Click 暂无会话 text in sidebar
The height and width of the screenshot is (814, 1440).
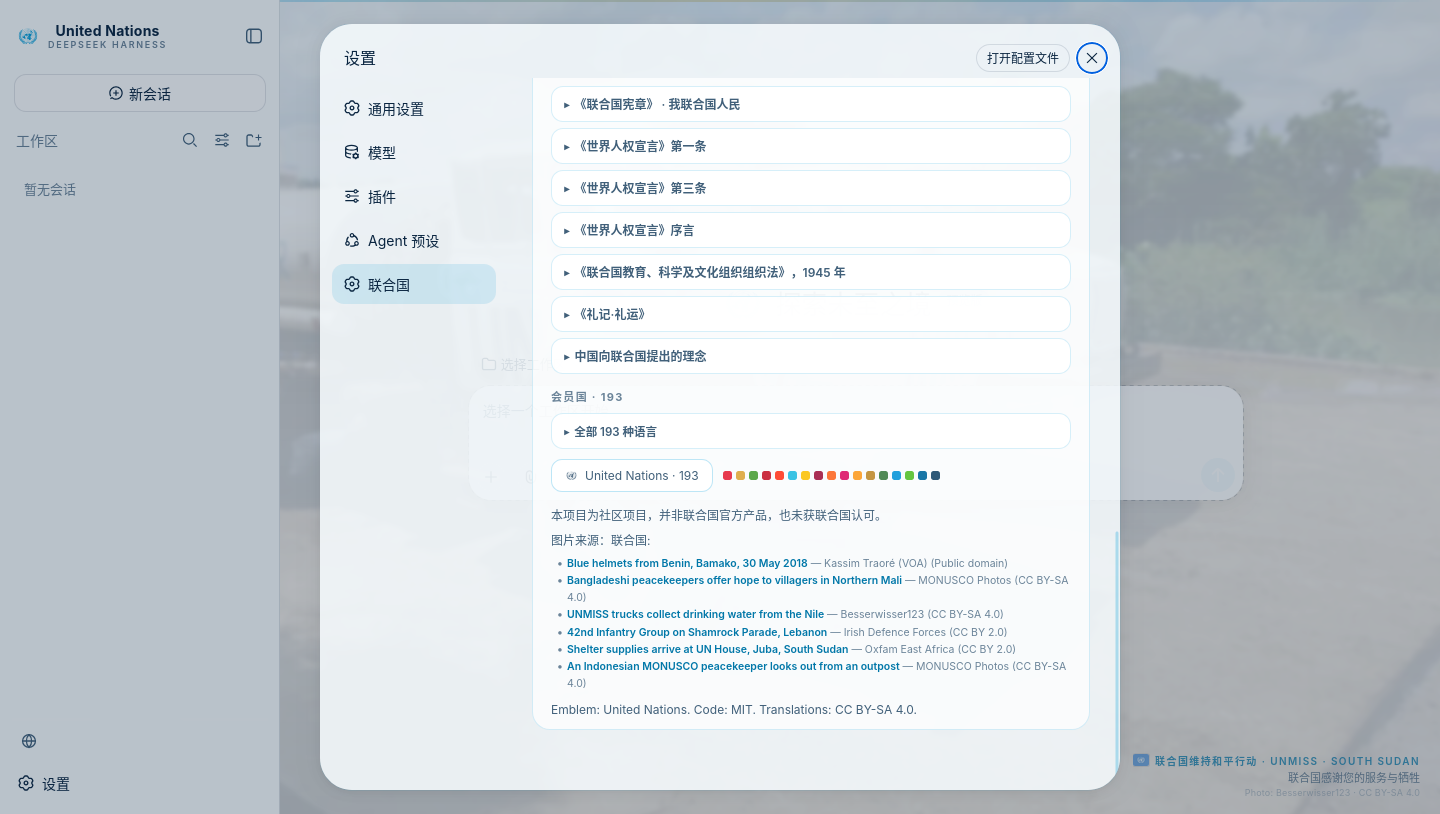pos(50,189)
